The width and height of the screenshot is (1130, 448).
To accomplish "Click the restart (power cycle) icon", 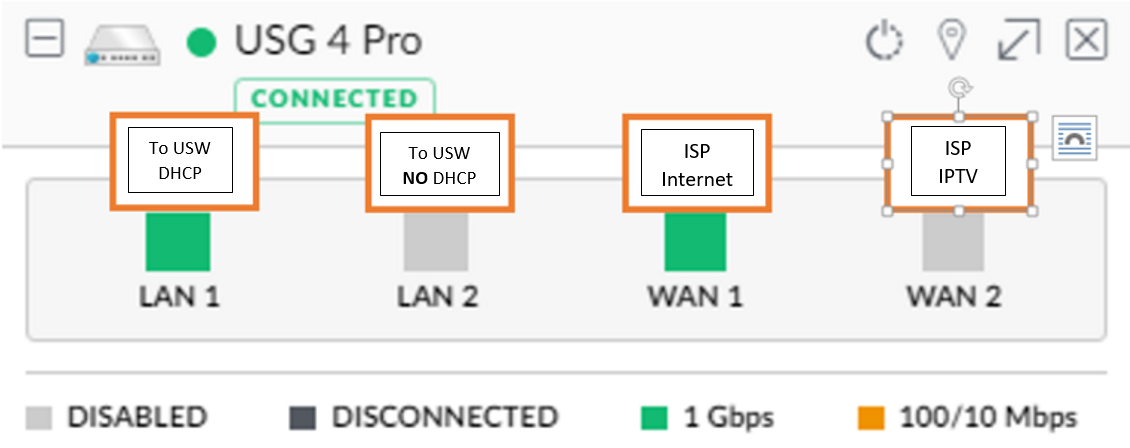I will click(883, 42).
